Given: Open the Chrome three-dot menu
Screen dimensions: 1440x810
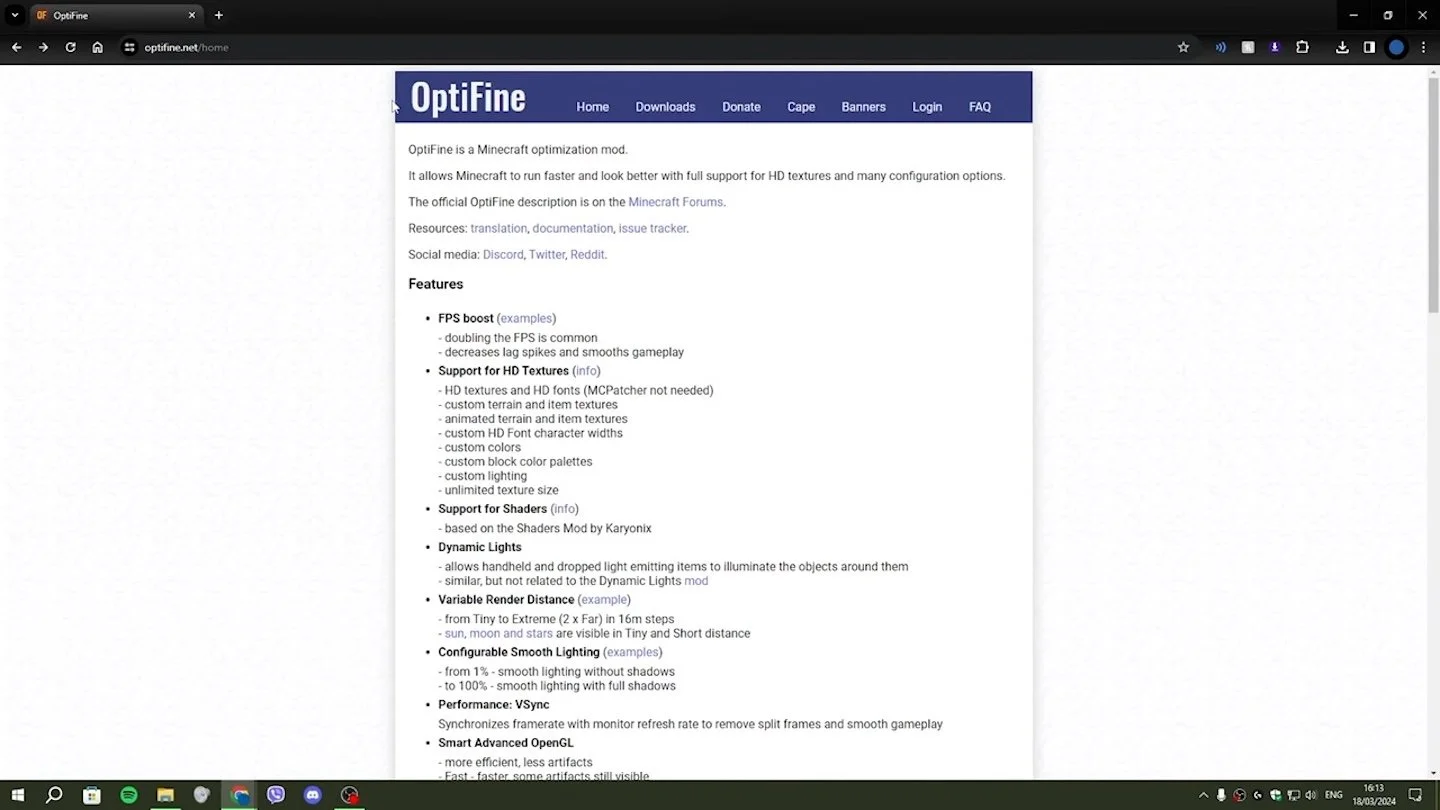Looking at the screenshot, I should [1423, 47].
